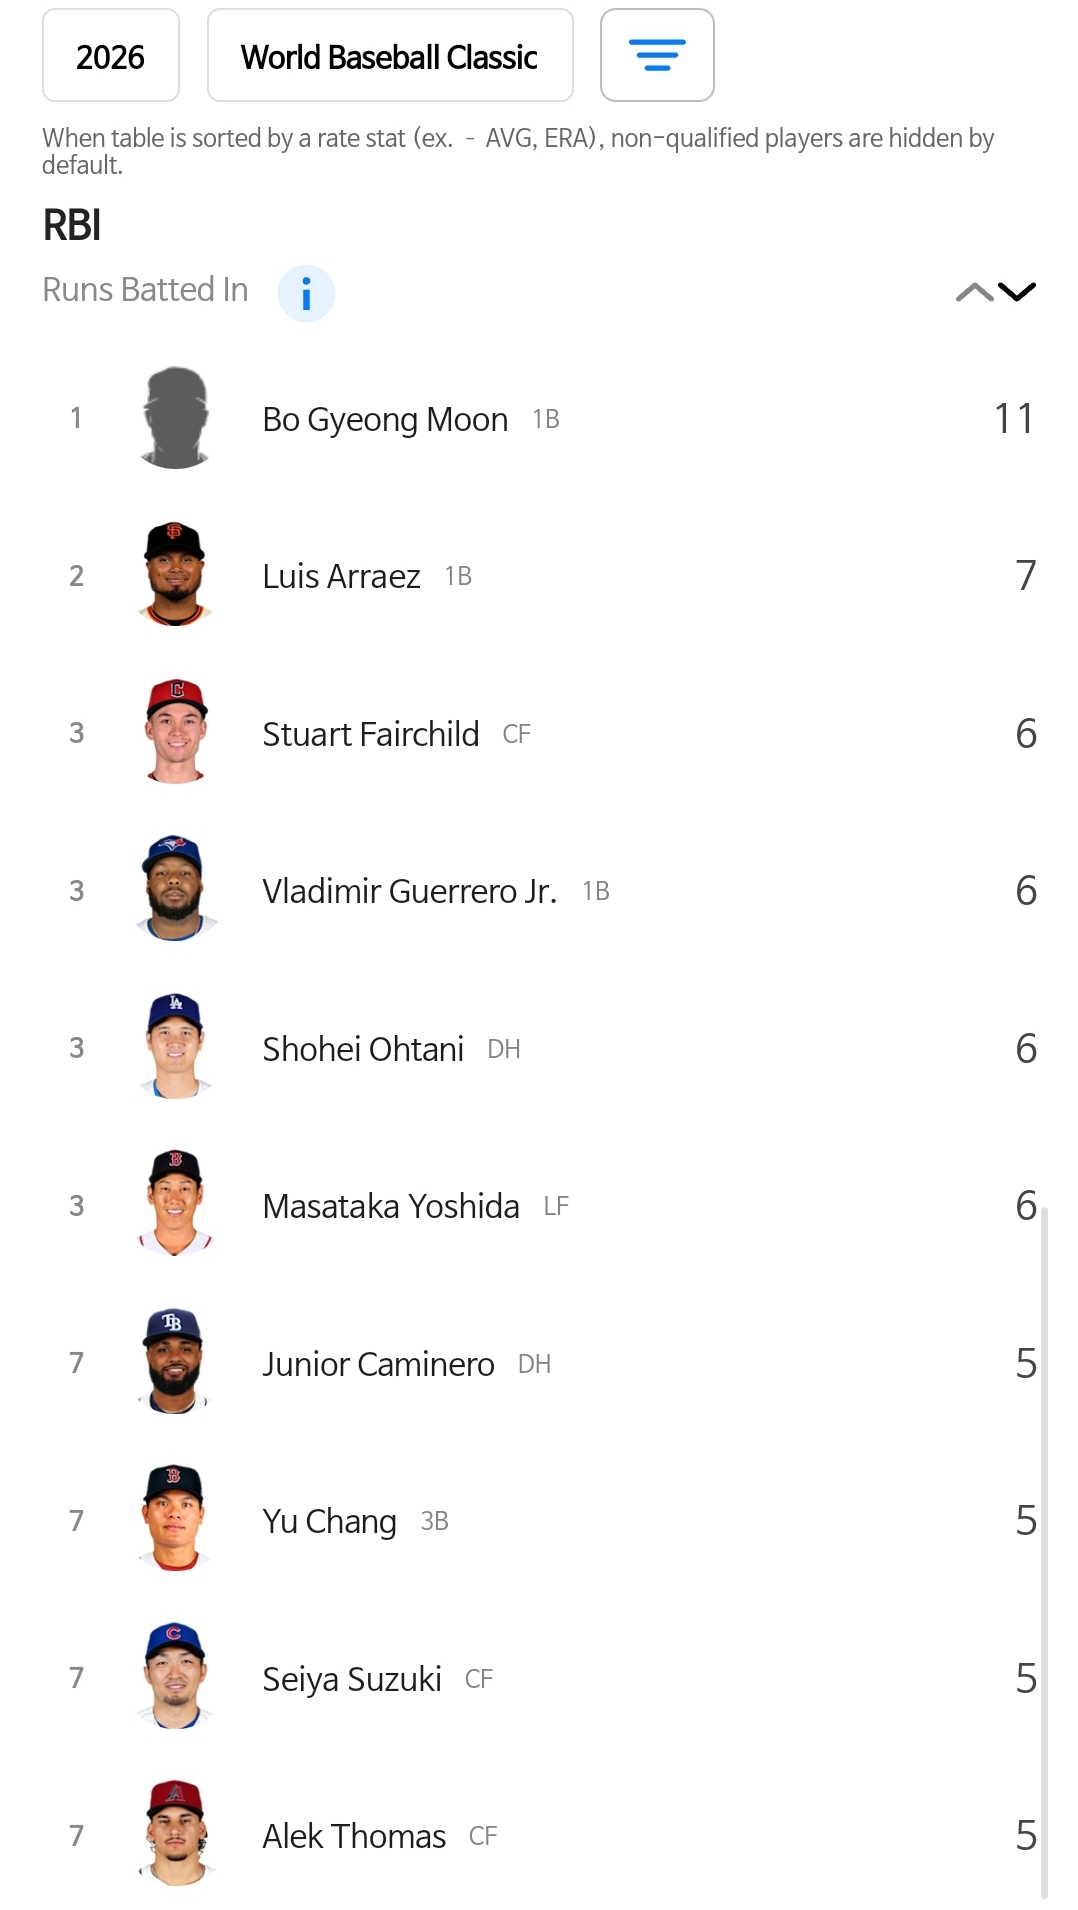1078x1910 pixels.
Task: Tap Junior Caminero's headshot
Action: point(176,1362)
